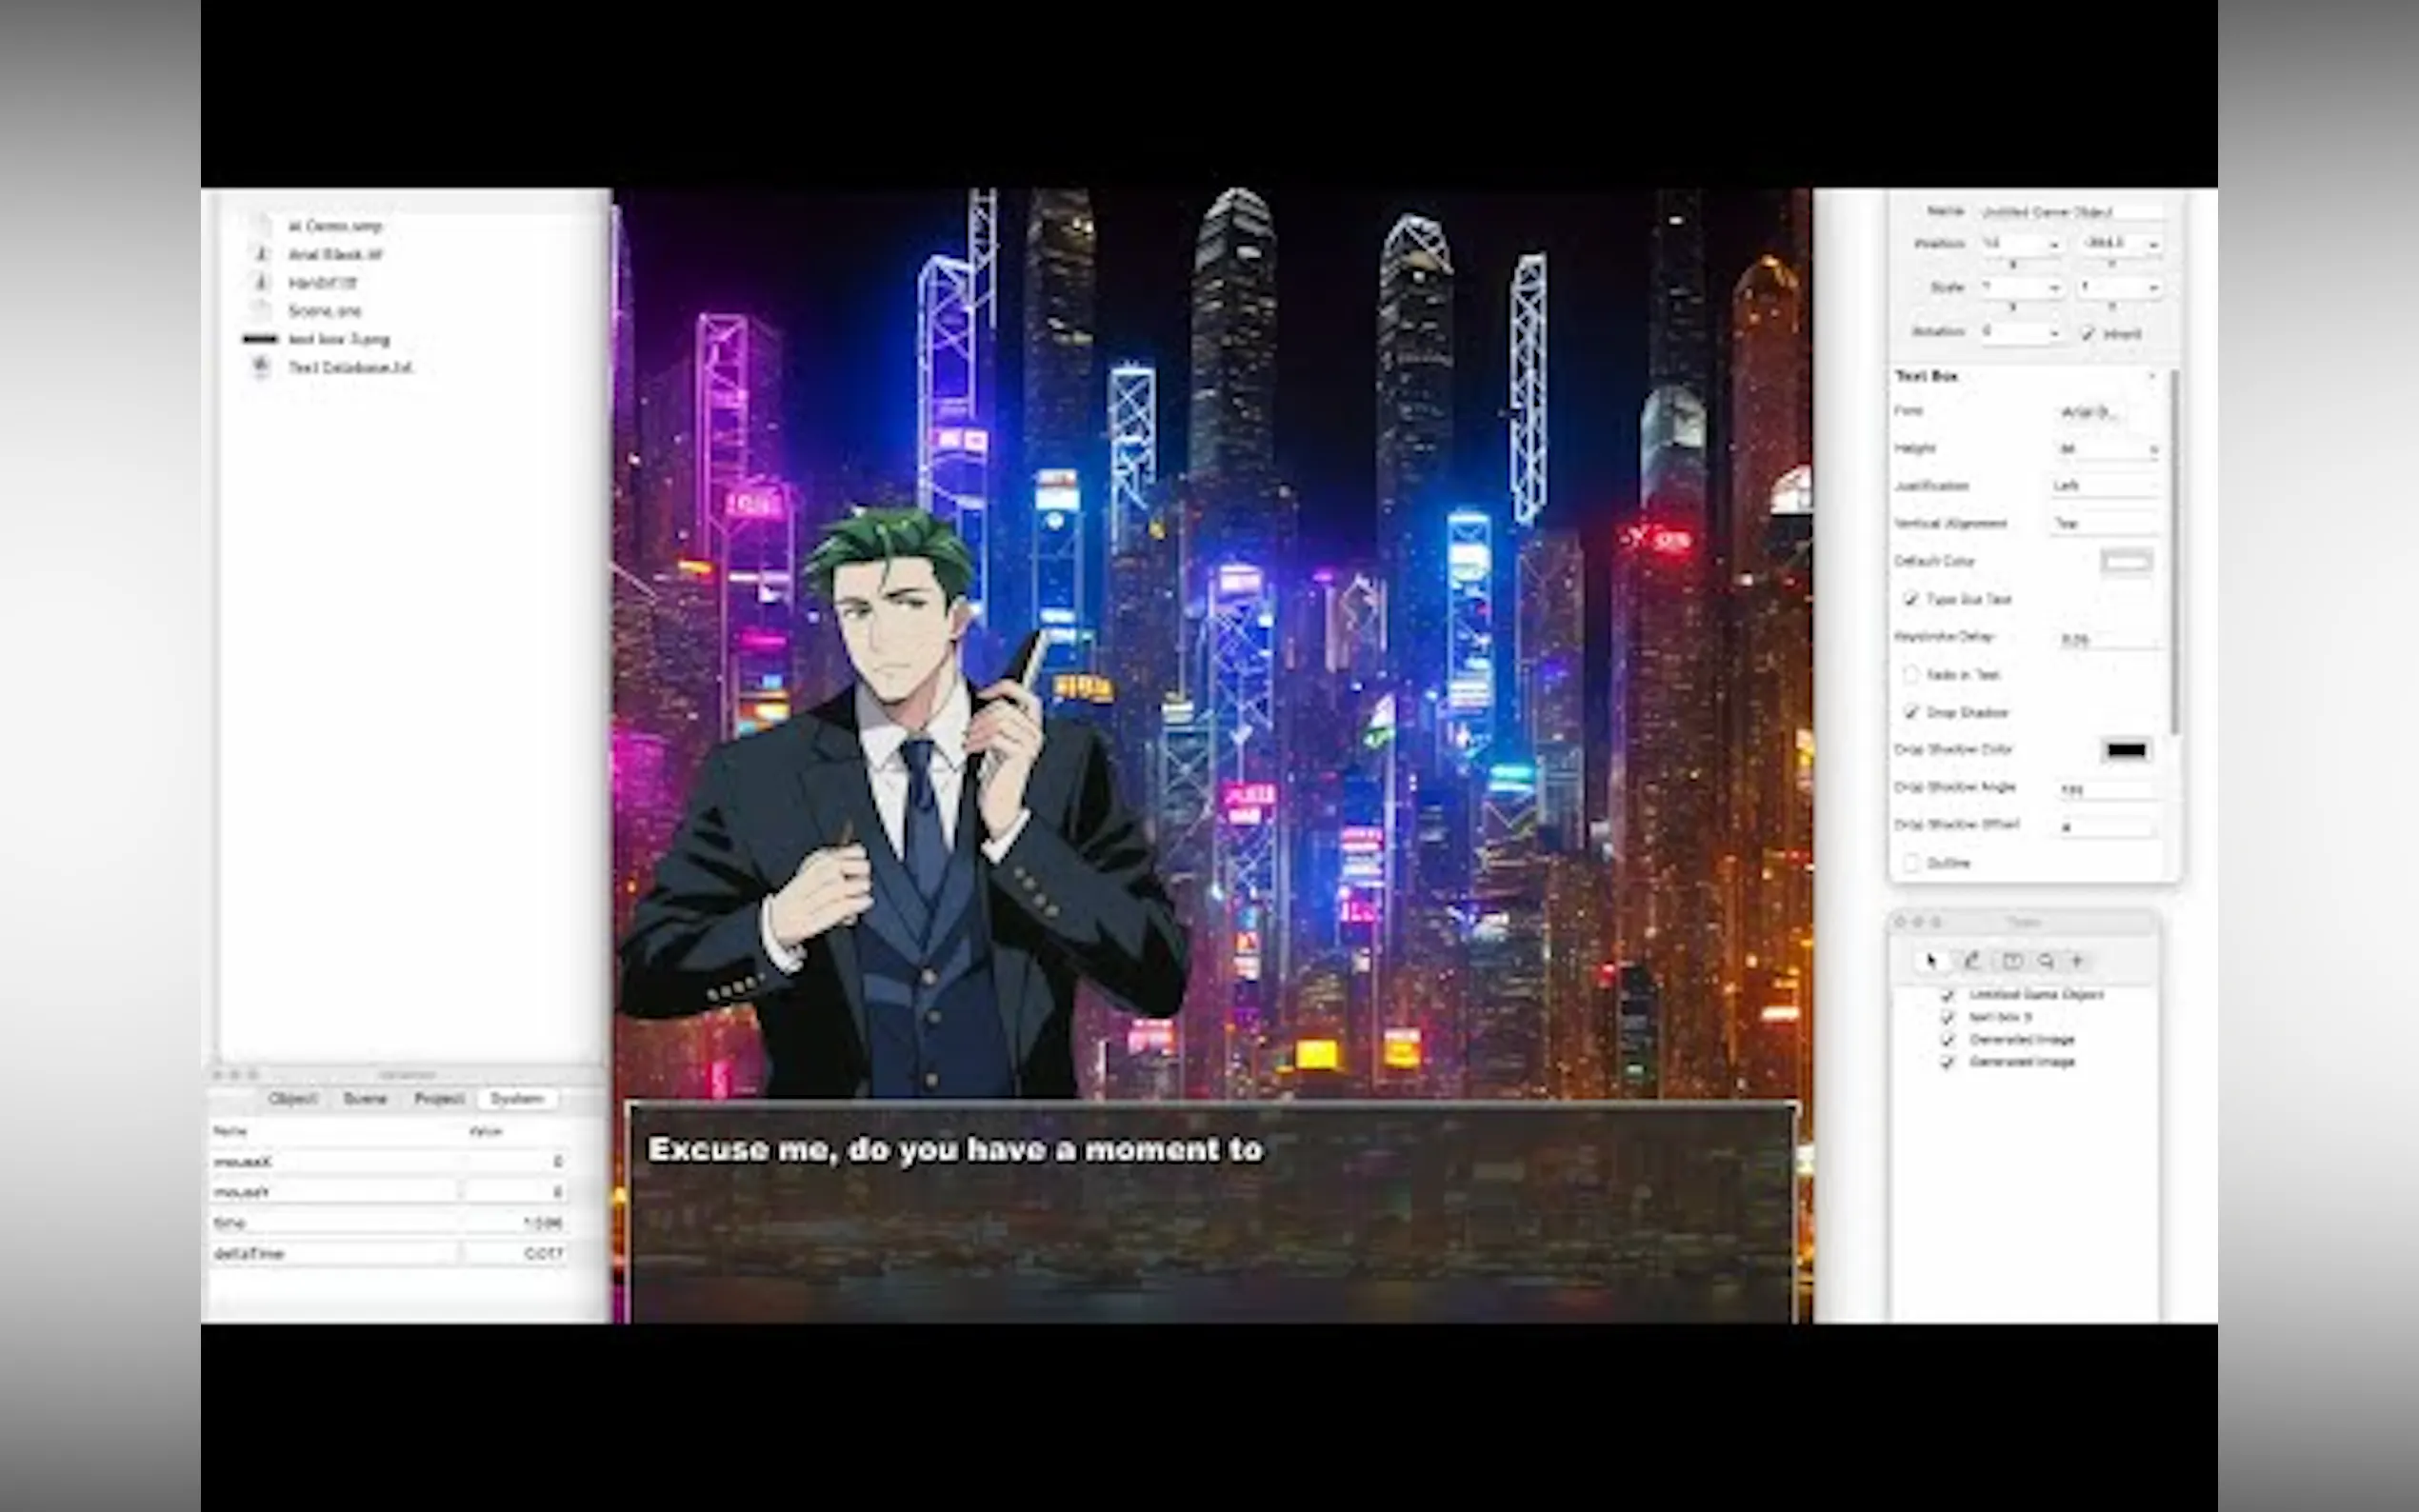Switch to the Project variables tab

click(x=439, y=1098)
